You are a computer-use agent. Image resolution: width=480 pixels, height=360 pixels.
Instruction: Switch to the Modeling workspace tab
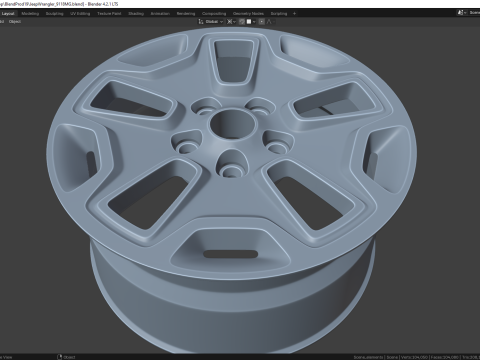click(x=30, y=14)
